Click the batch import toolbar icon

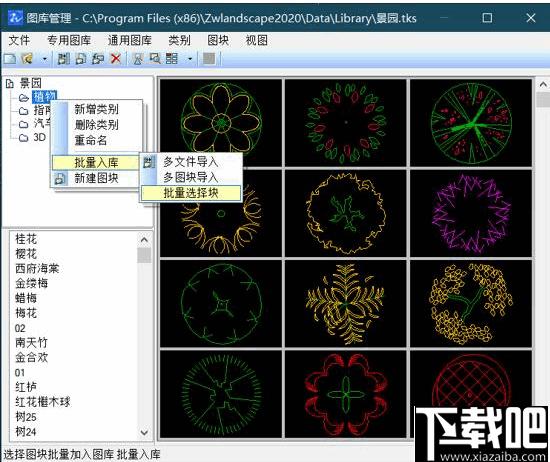pos(63,59)
